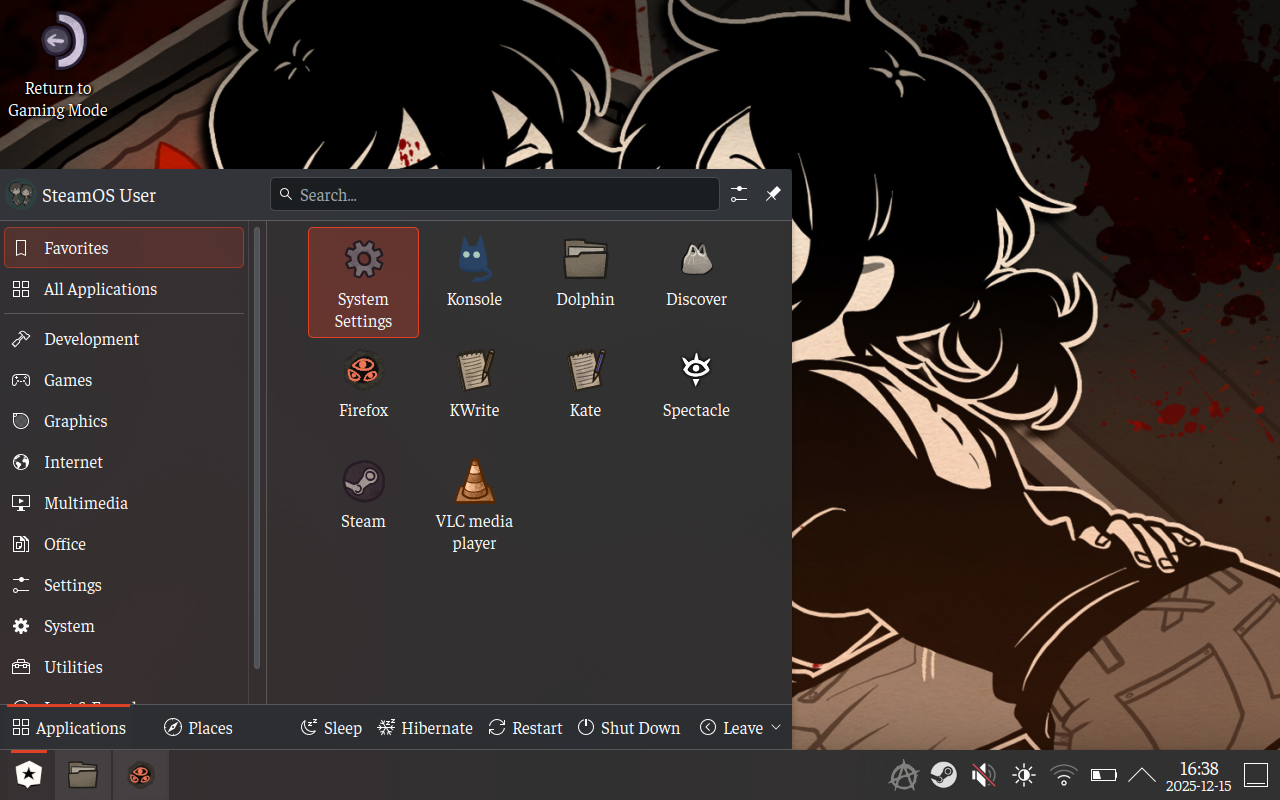Viewport: 1280px width, 800px height.
Task: Pin the launcher menu open
Action: (773, 194)
